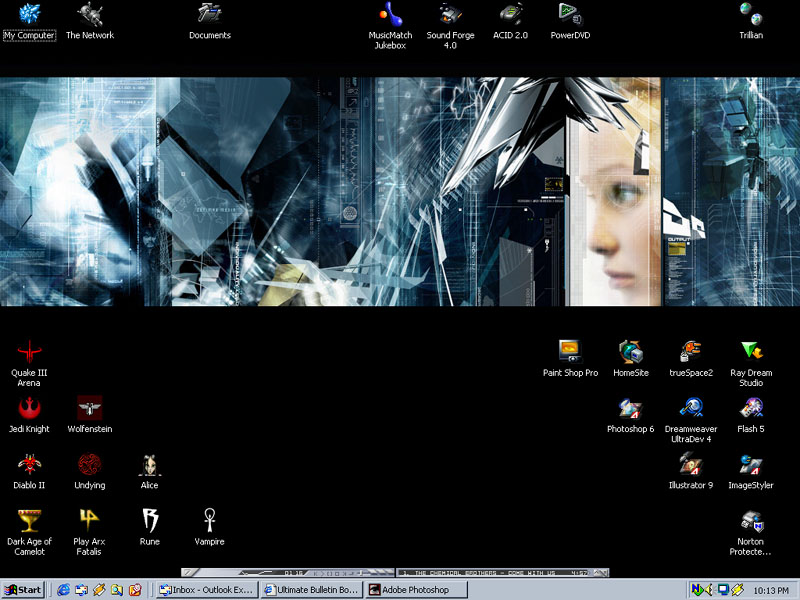Click the Vampire desktop icon
800x600 pixels.
pyautogui.click(x=209, y=528)
